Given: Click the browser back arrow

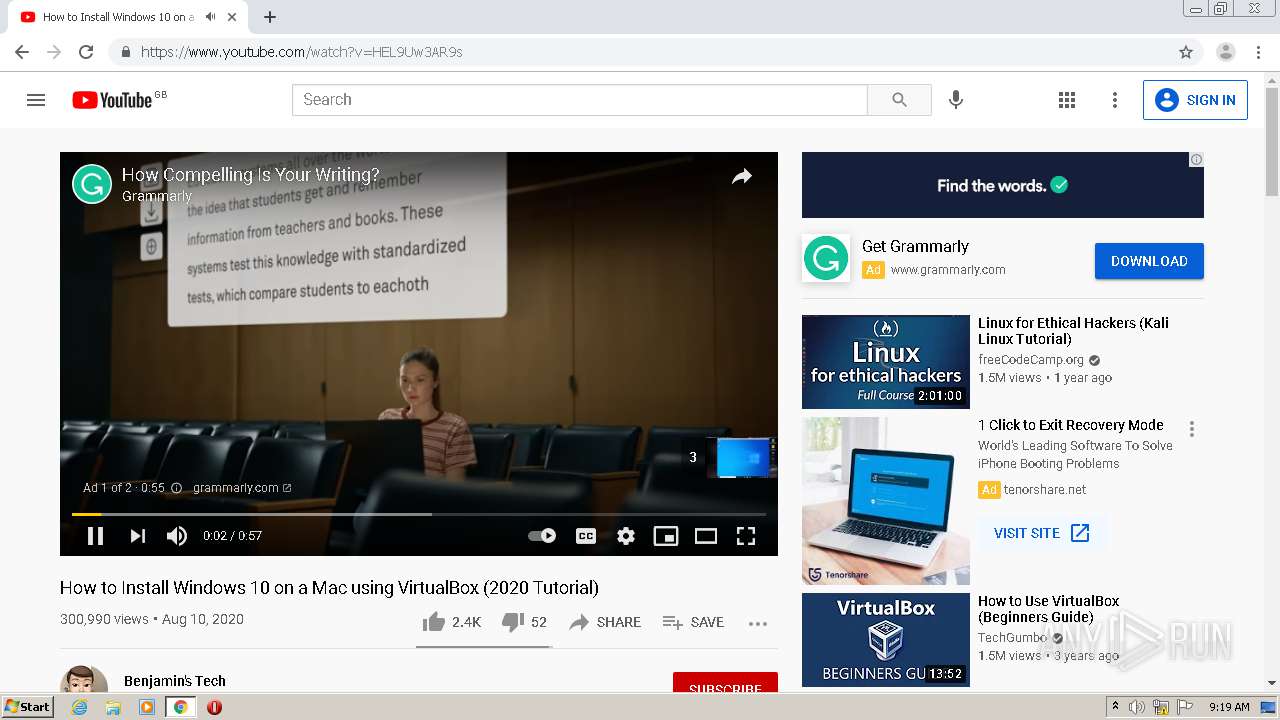Looking at the screenshot, I should pyautogui.click(x=22, y=52).
